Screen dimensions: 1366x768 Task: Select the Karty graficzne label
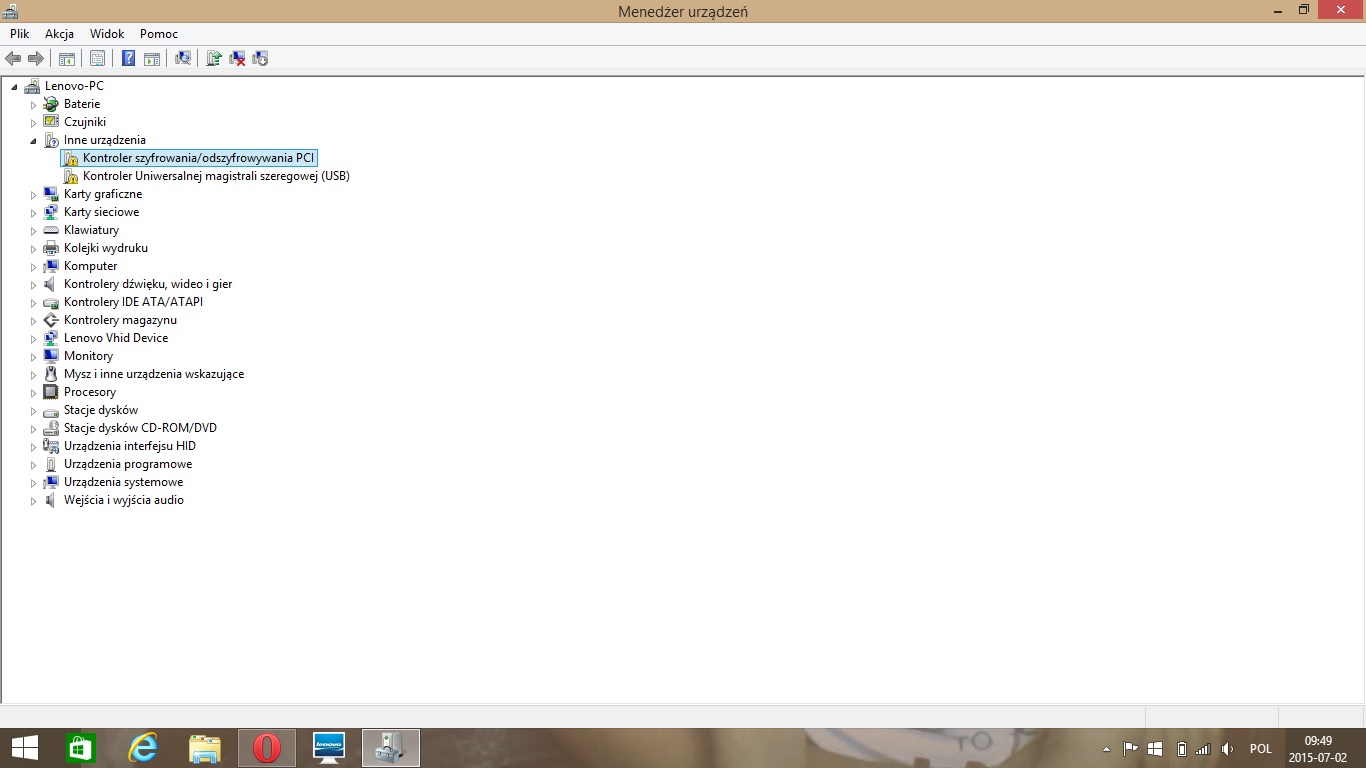pos(103,194)
